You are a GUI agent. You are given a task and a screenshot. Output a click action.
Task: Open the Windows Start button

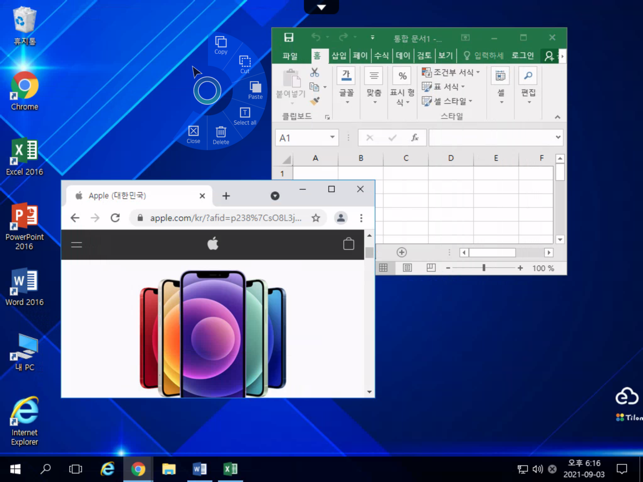[x=15, y=469]
